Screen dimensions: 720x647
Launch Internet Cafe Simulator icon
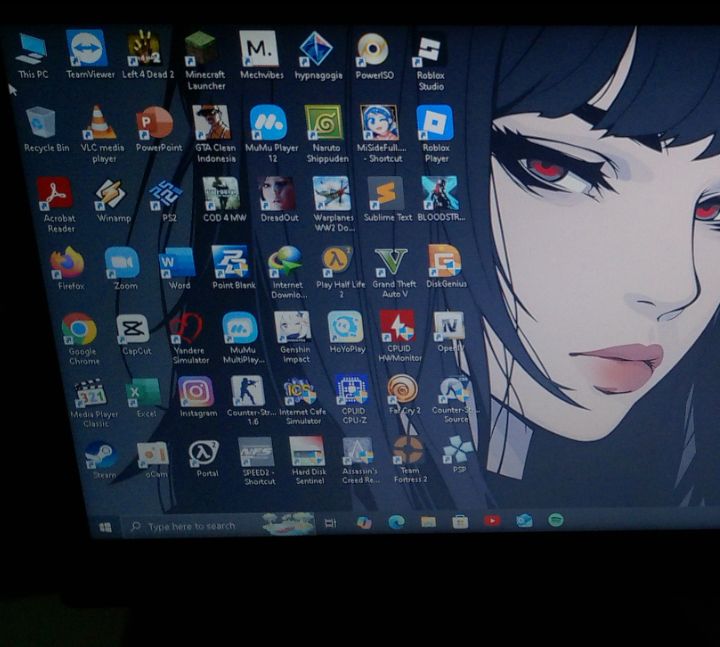[x=302, y=401]
